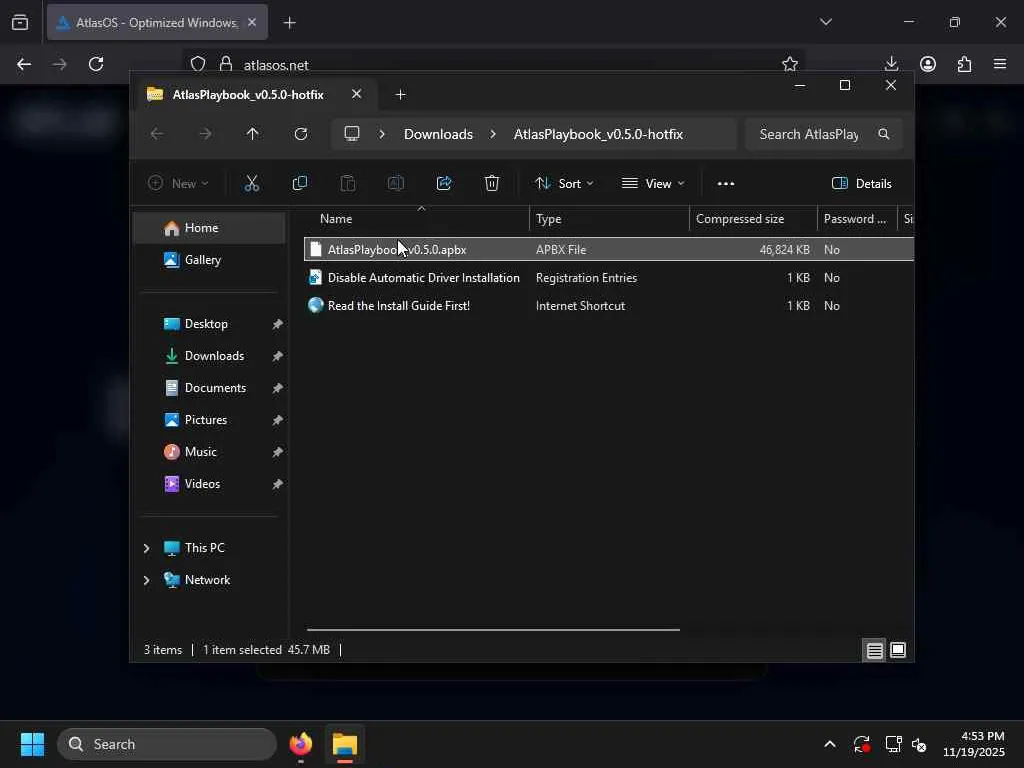Open Firefox hamburger application menu
Screen dimensions: 1024x768
tap(1000, 64)
